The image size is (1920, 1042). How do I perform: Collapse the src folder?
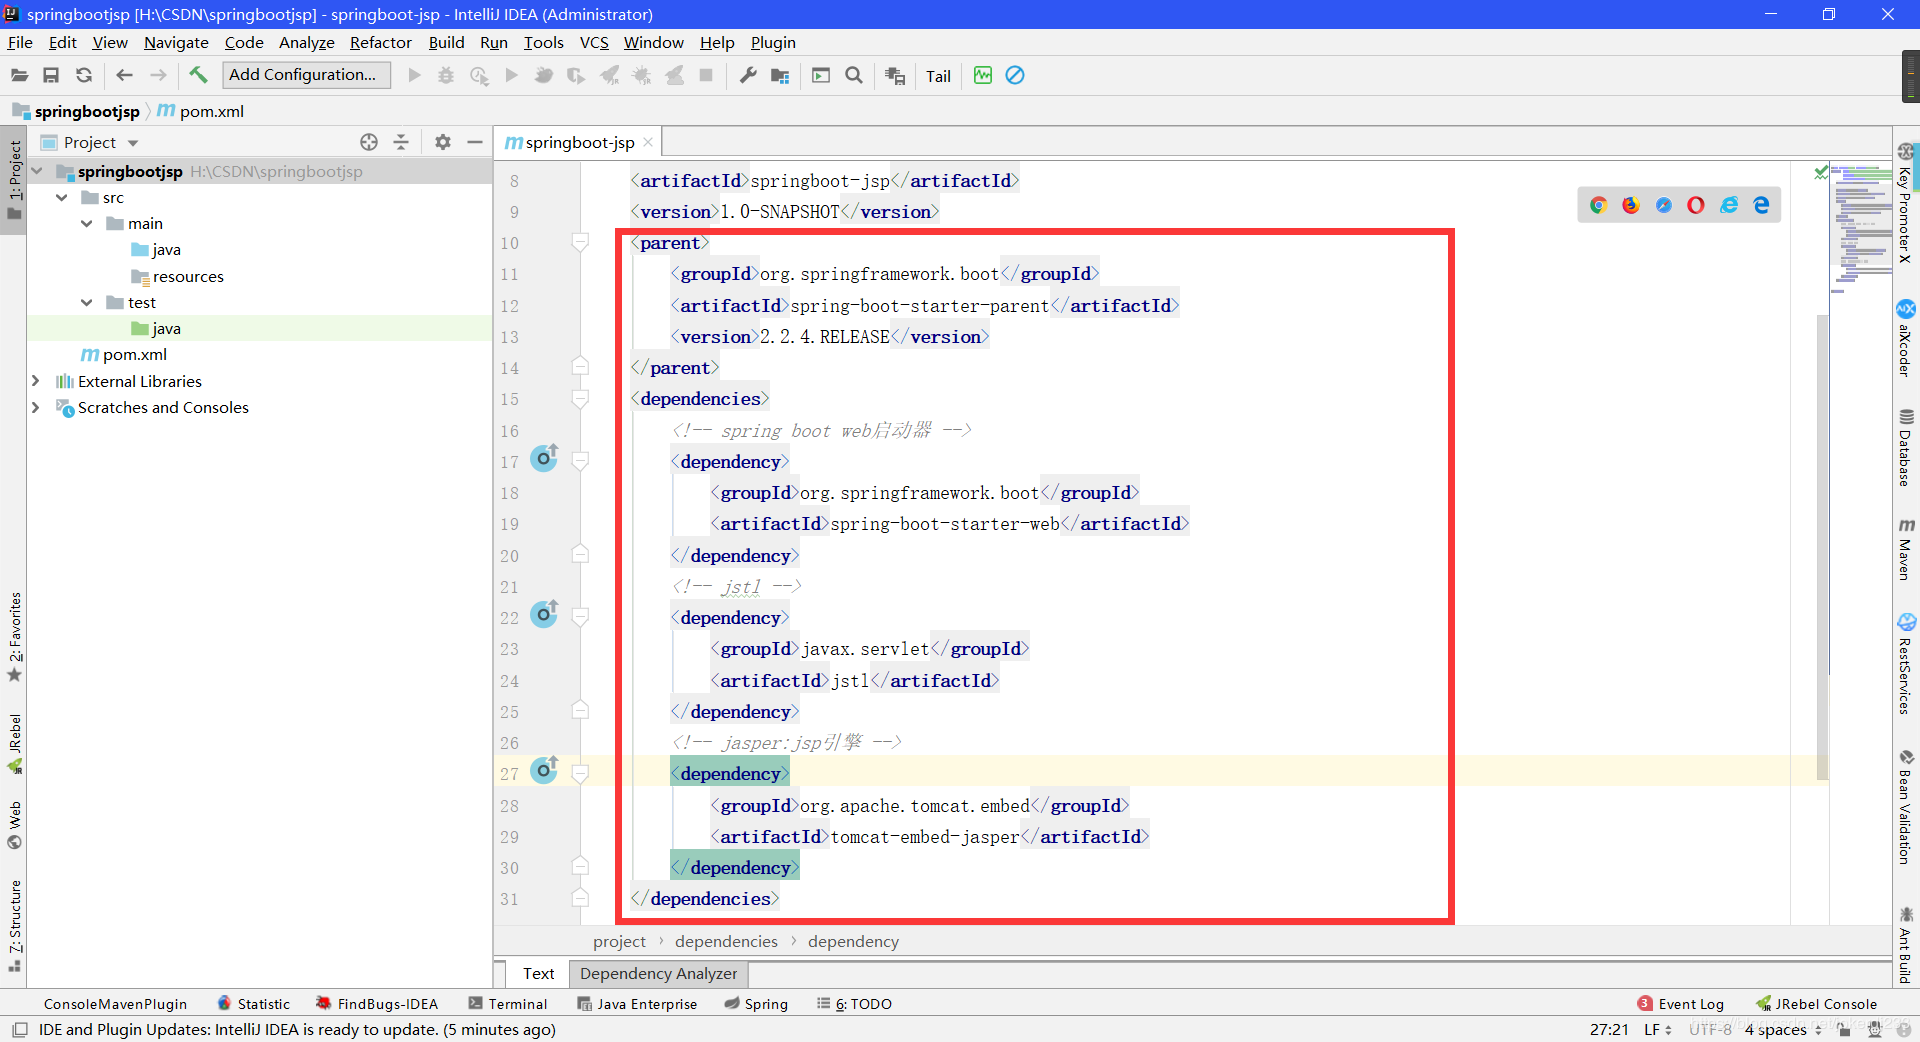(x=62, y=197)
